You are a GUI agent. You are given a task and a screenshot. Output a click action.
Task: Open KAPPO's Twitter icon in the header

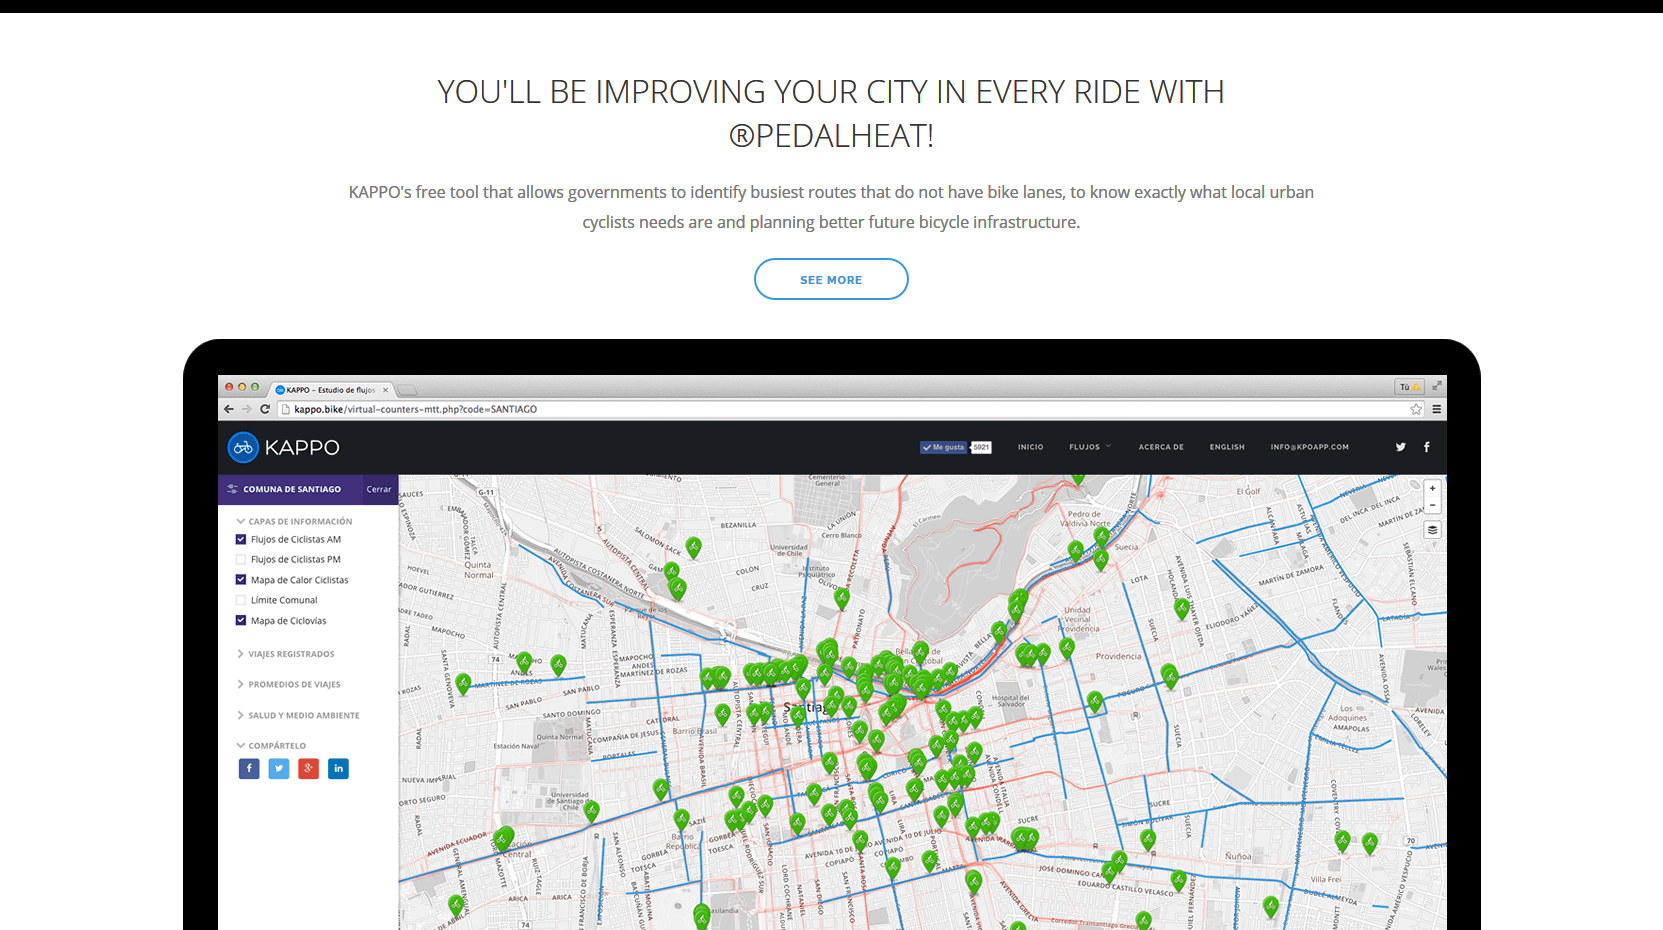1401,447
